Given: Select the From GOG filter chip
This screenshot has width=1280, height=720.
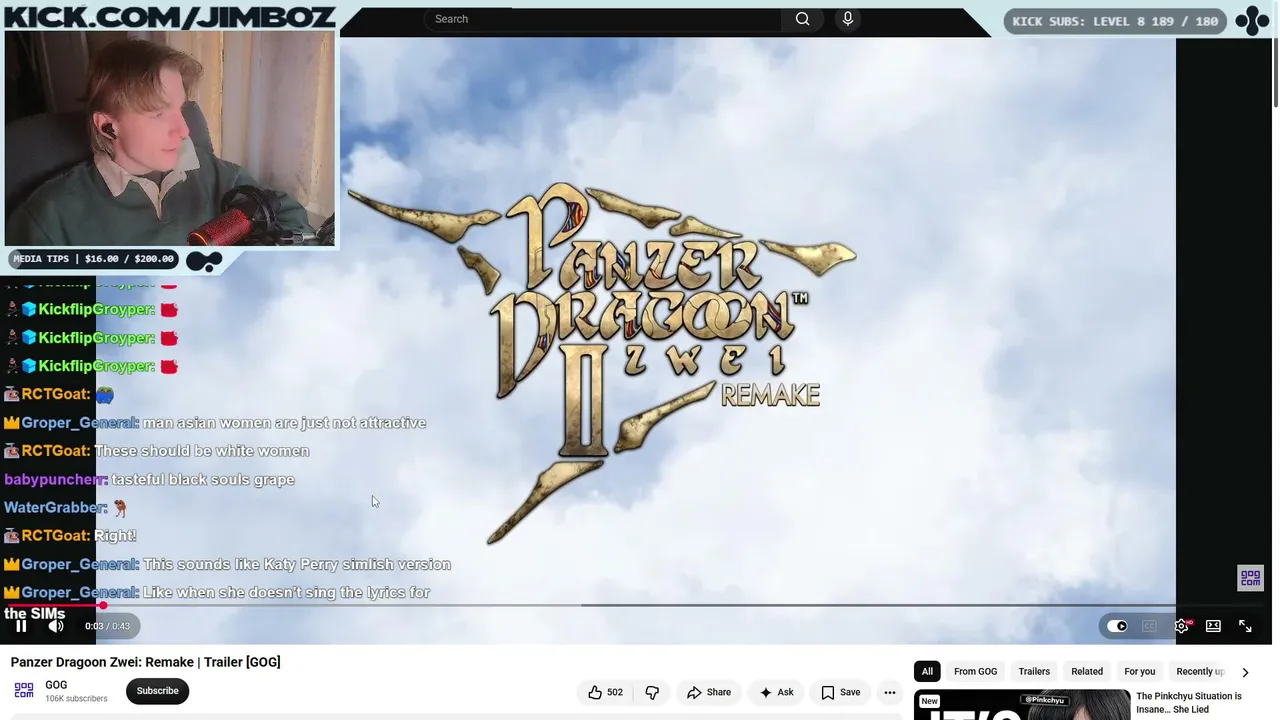Looking at the screenshot, I should 975,672.
